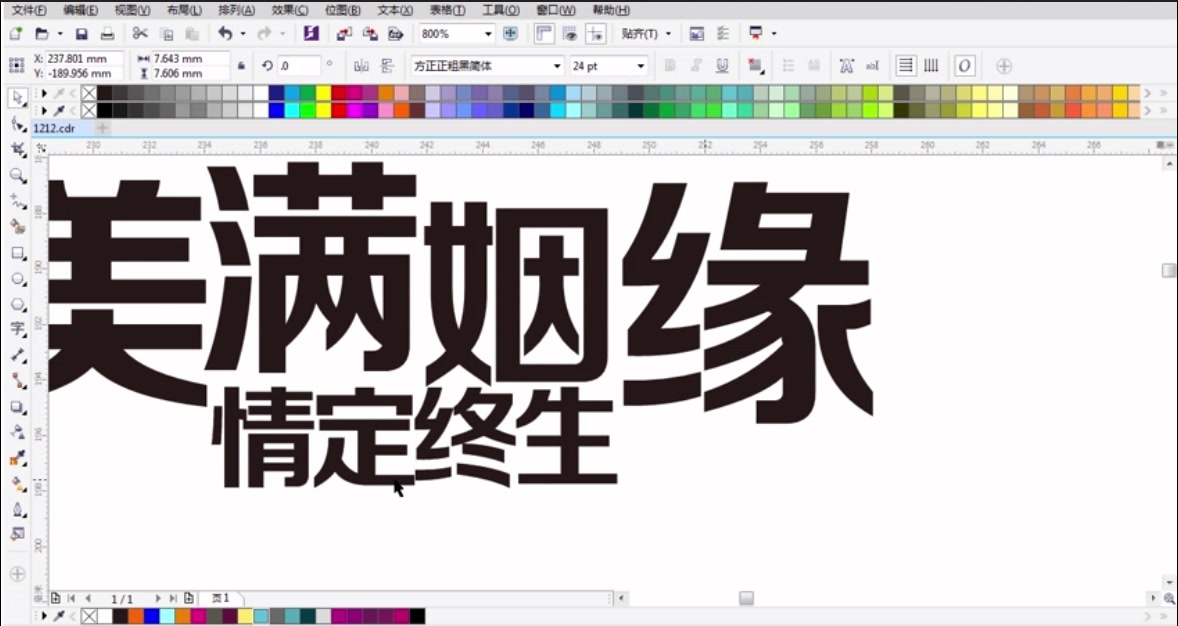Open the Import icon

(x=342, y=33)
